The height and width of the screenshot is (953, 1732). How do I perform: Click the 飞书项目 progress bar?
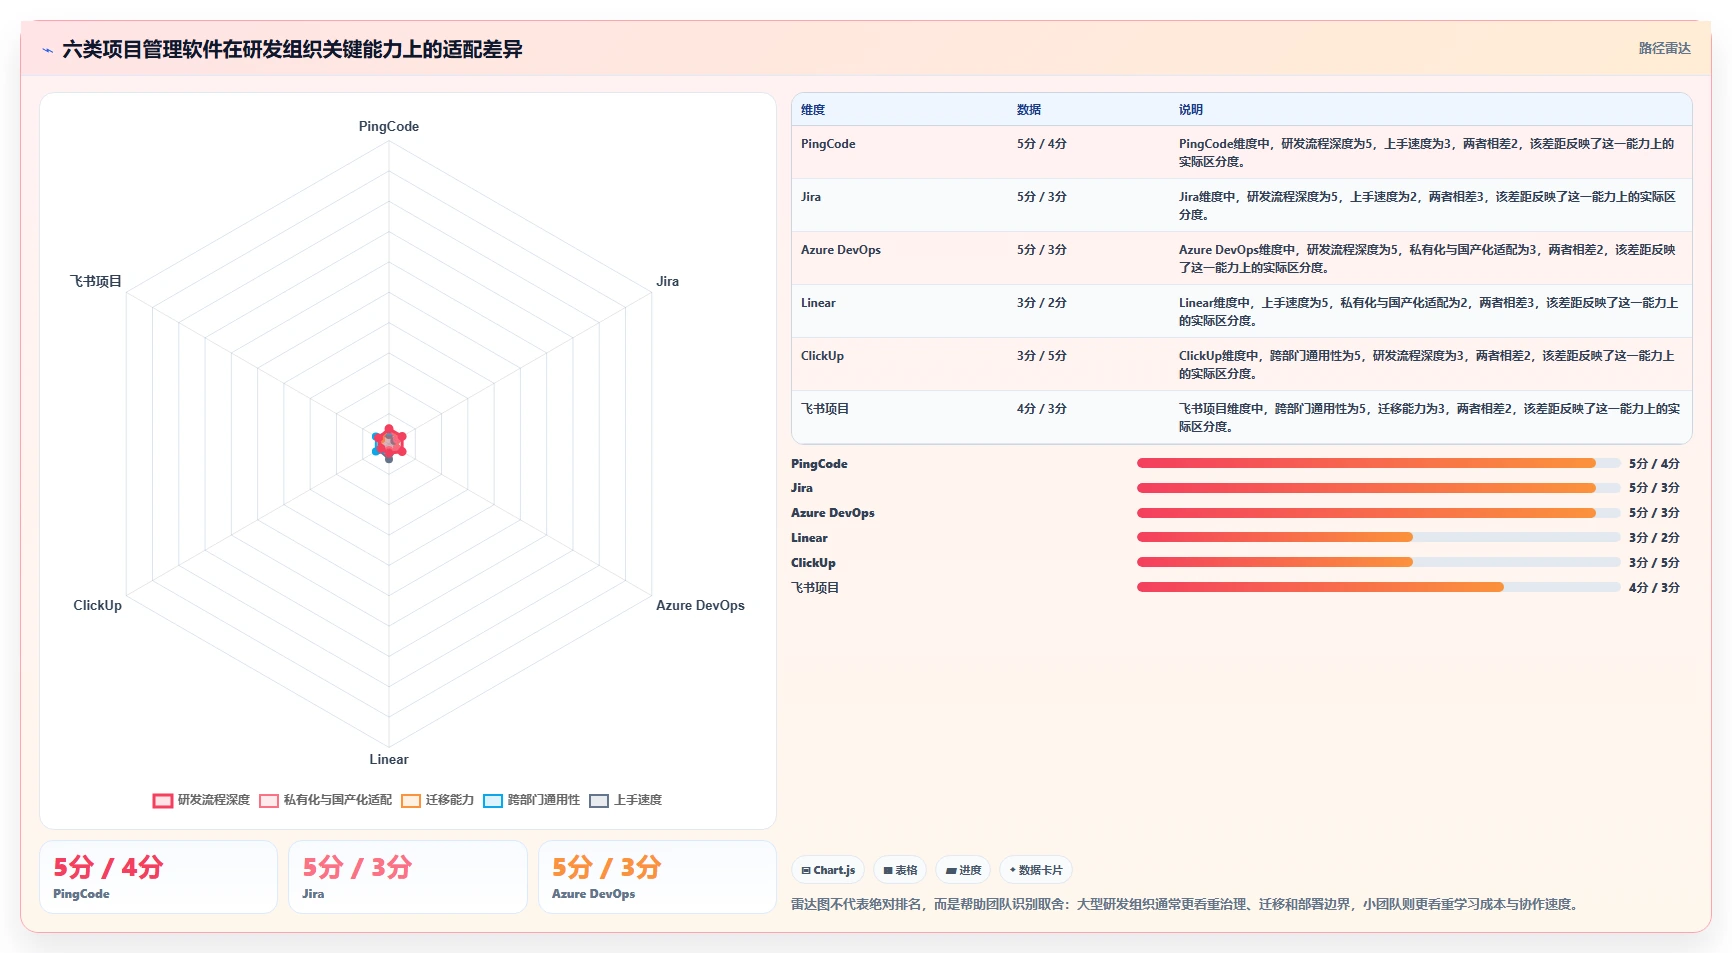click(1378, 587)
